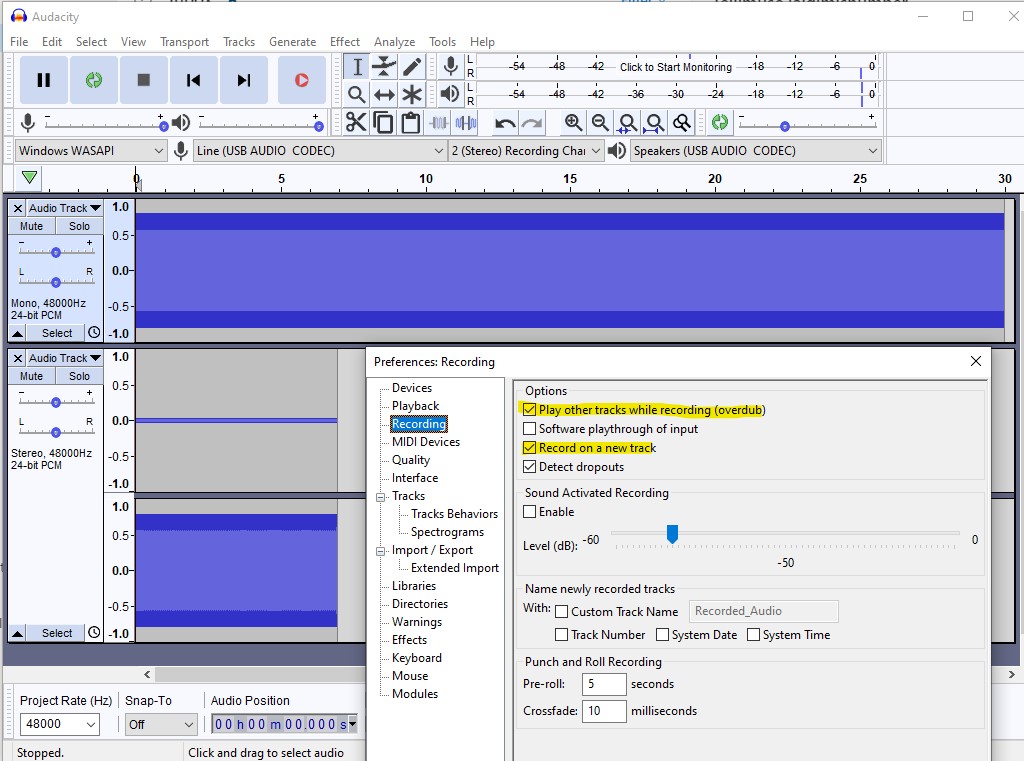
Task: Click the Silence audio icon
Action: 466,122
